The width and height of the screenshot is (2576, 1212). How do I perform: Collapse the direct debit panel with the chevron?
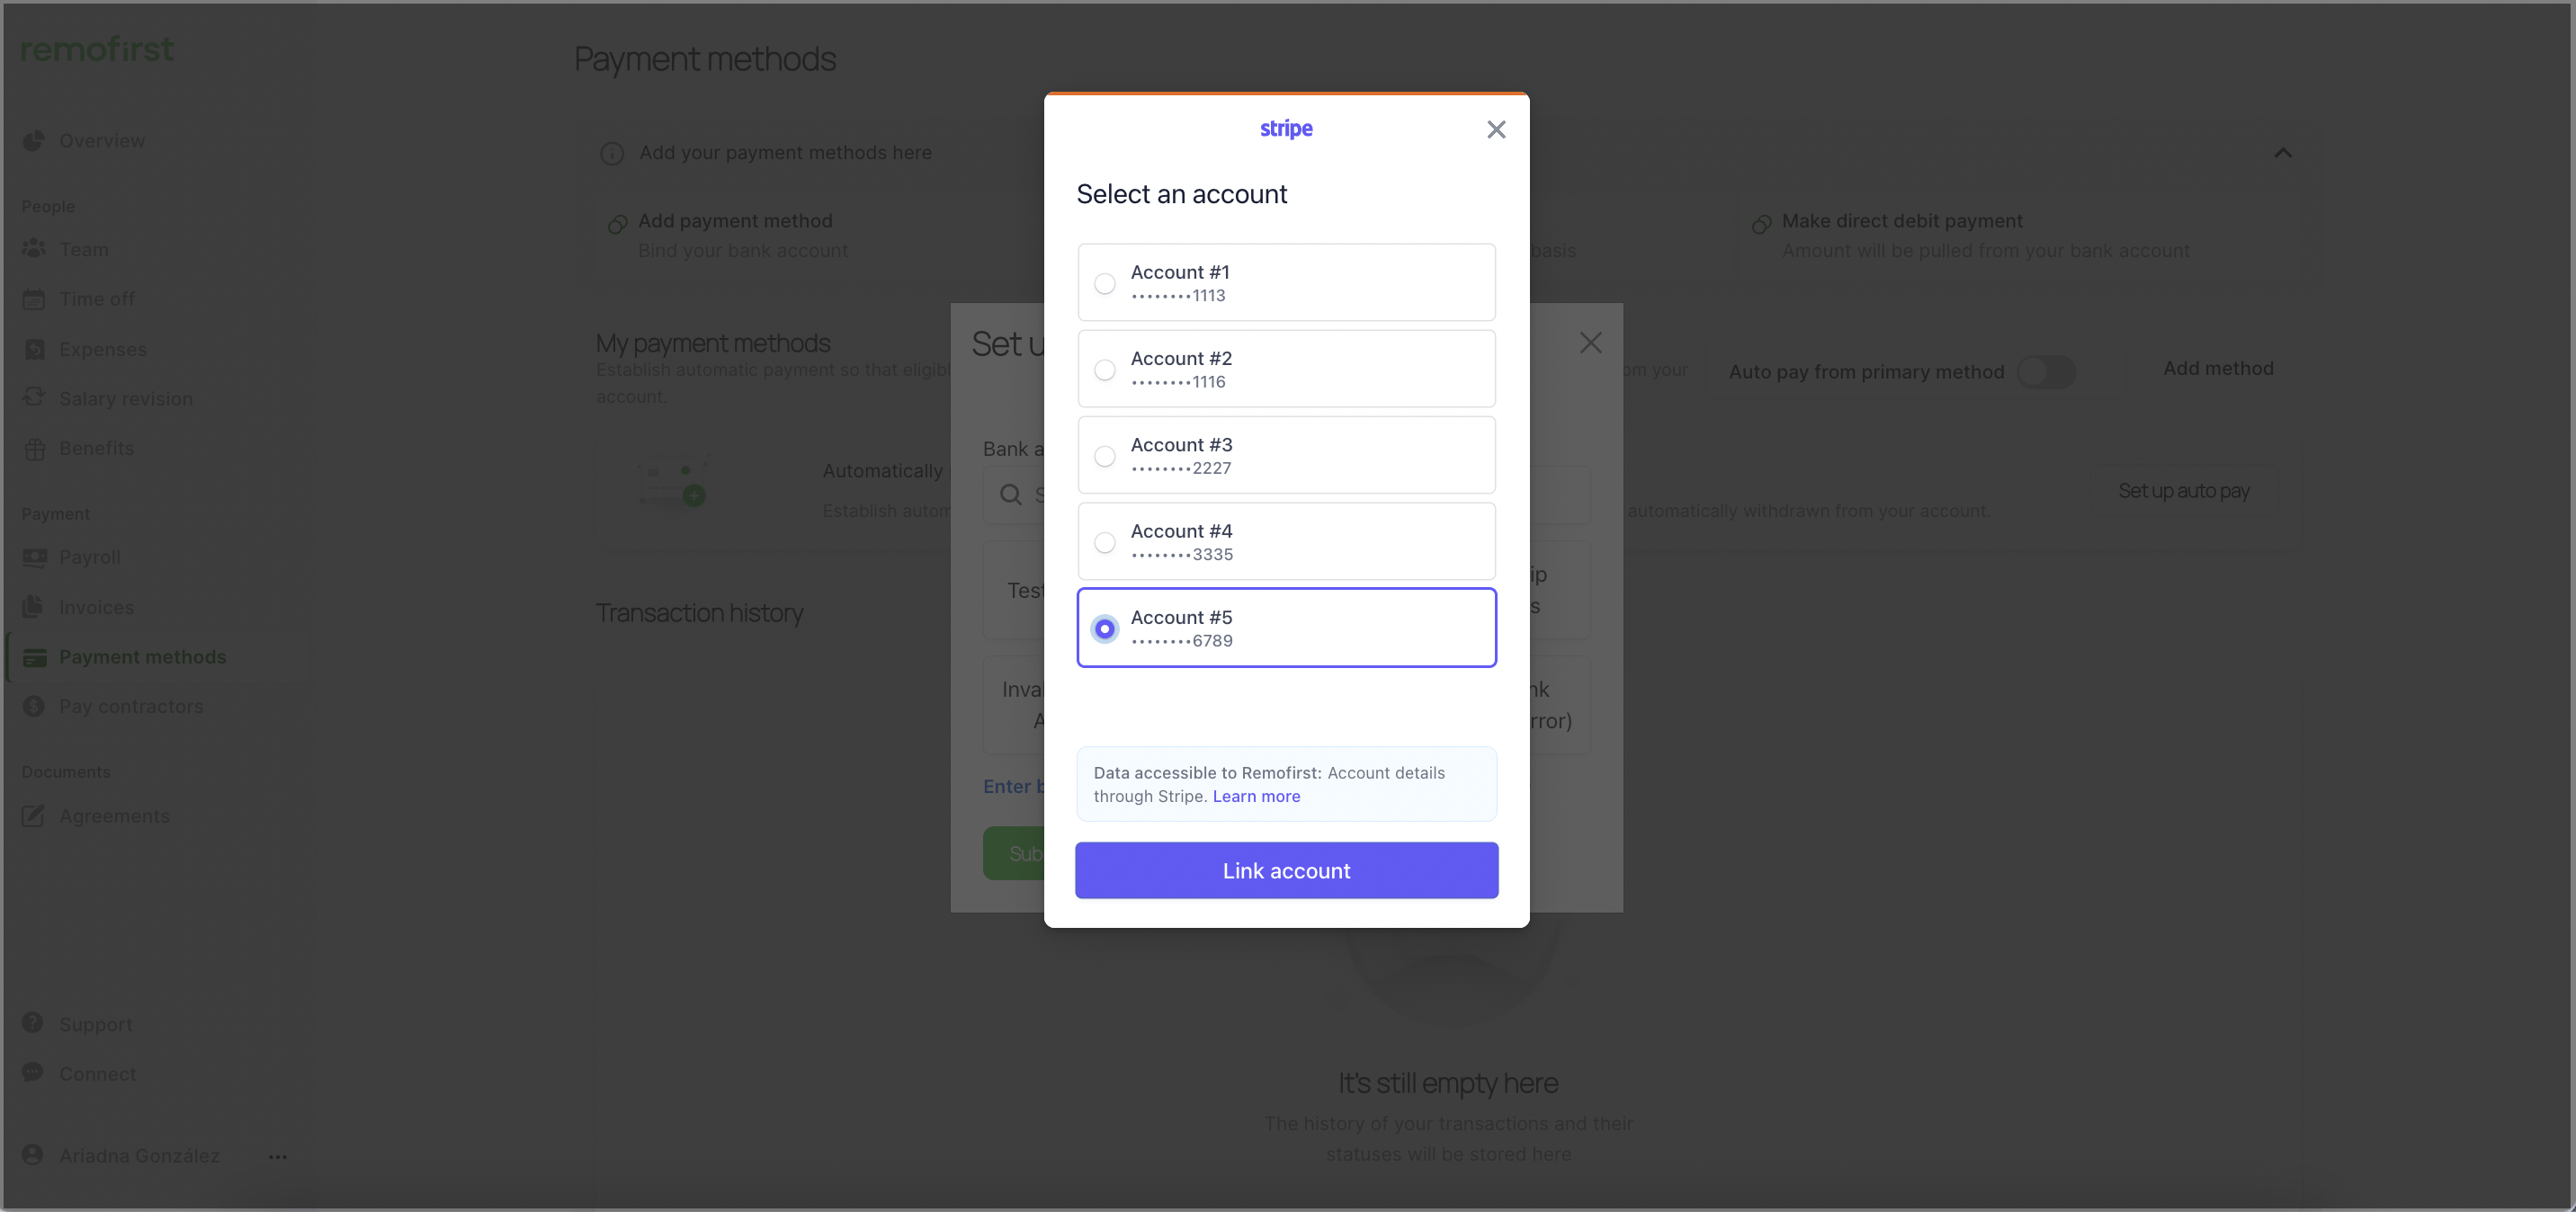2284,152
